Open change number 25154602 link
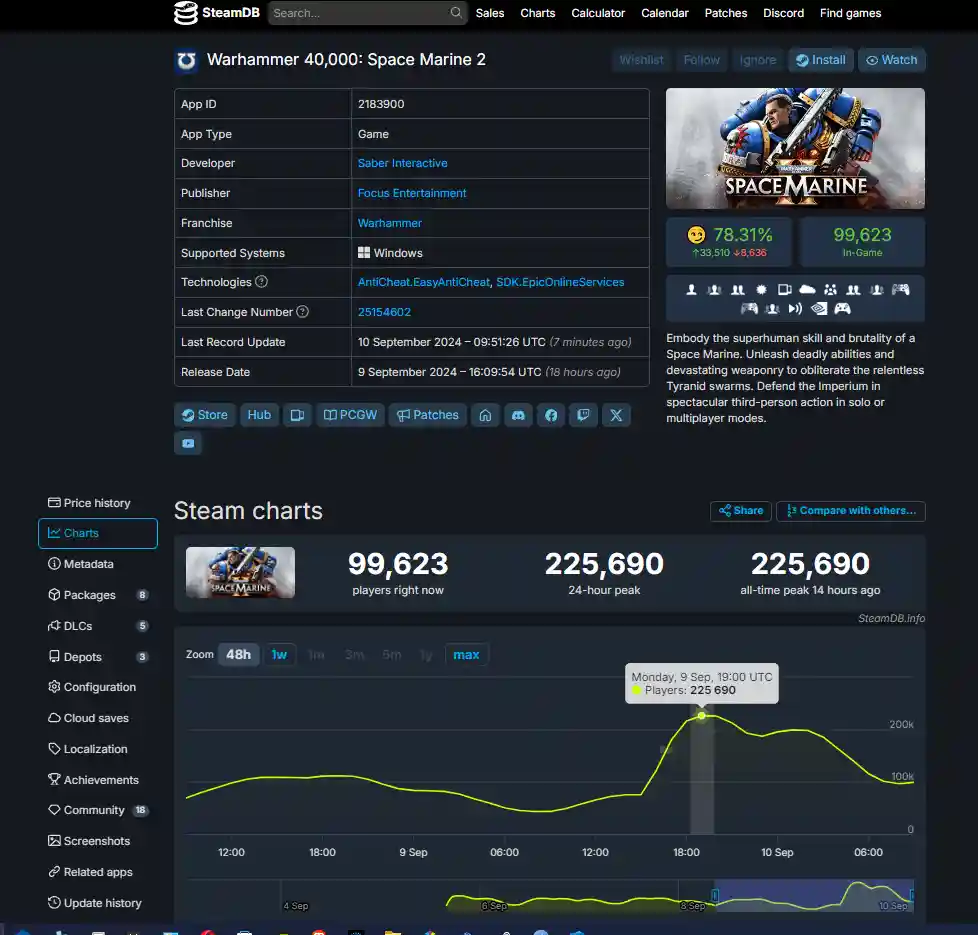This screenshot has width=978, height=935. (x=384, y=312)
